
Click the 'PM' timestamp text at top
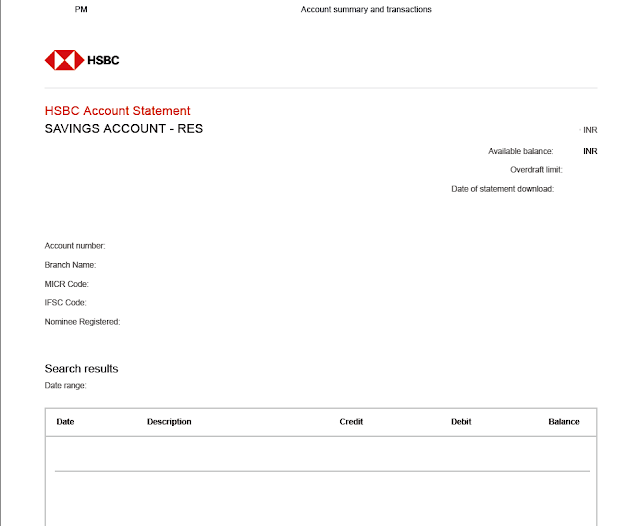[x=81, y=9]
